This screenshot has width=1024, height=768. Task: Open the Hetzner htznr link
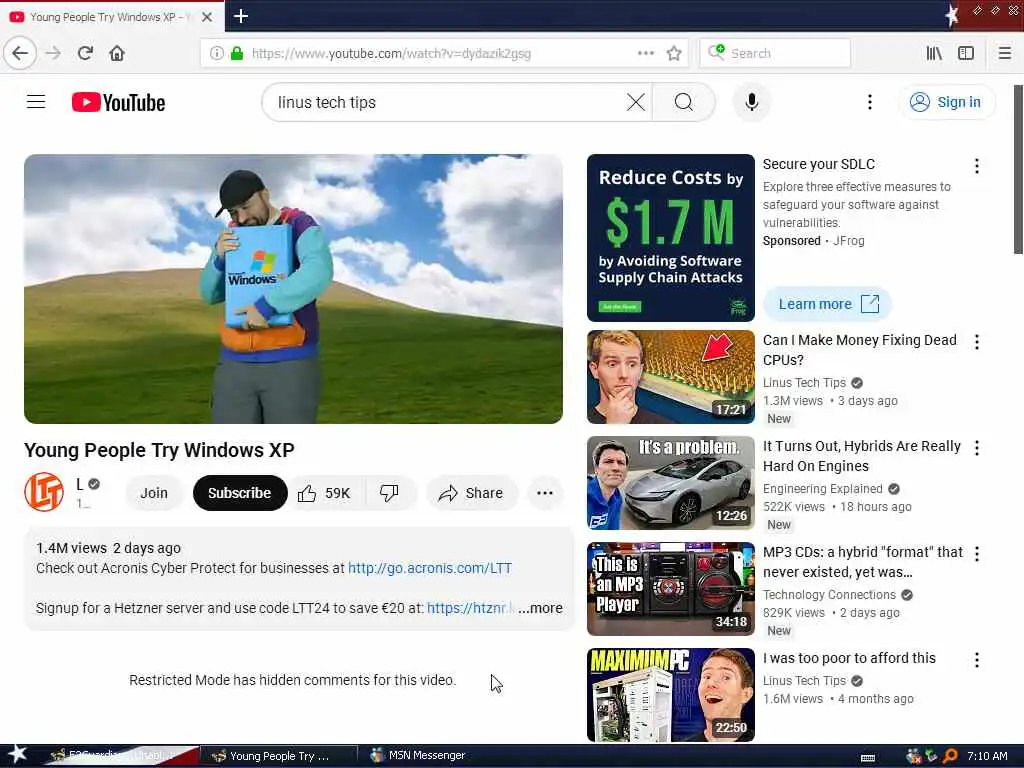pyautogui.click(x=470, y=608)
